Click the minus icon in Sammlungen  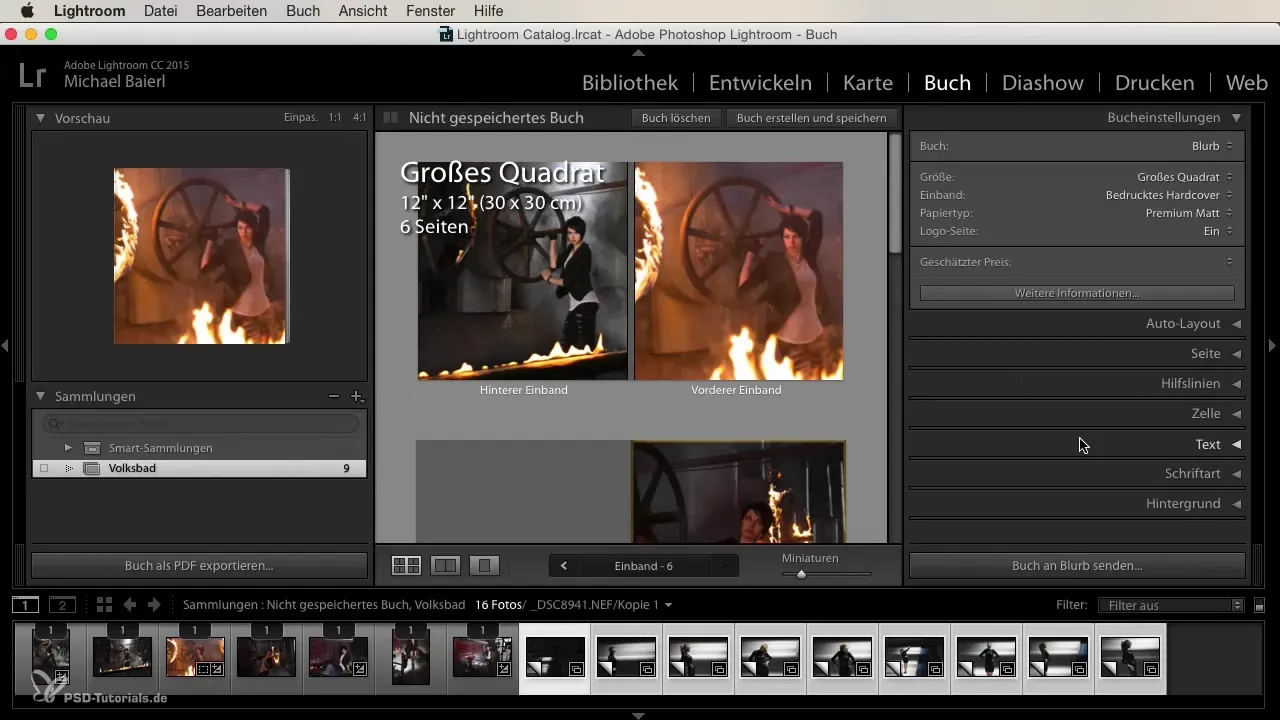pyautogui.click(x=334, y=397)
